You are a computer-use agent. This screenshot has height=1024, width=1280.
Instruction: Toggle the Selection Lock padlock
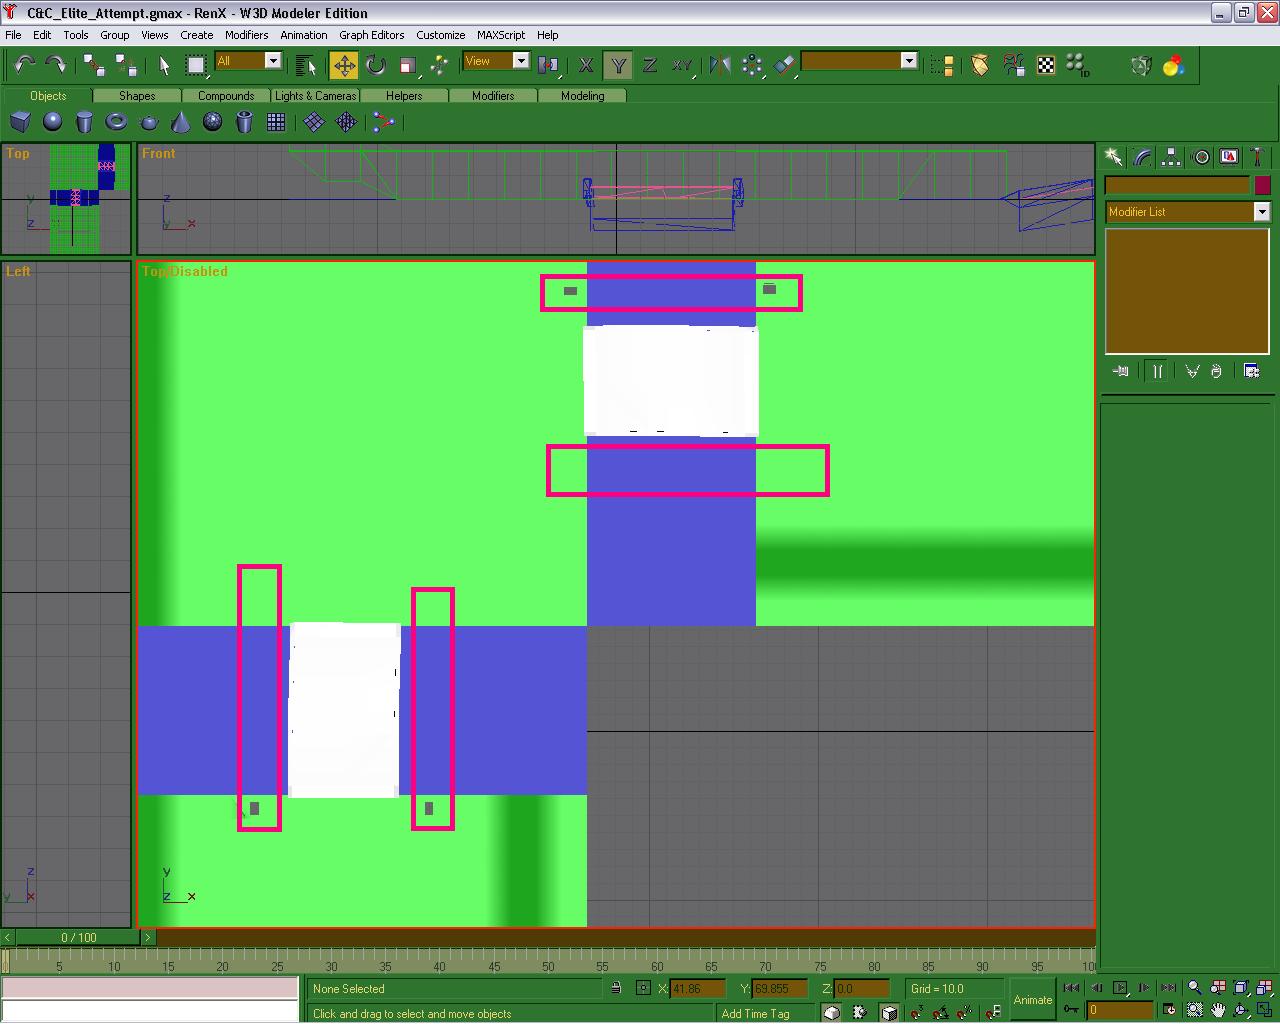tap(616, 988)
